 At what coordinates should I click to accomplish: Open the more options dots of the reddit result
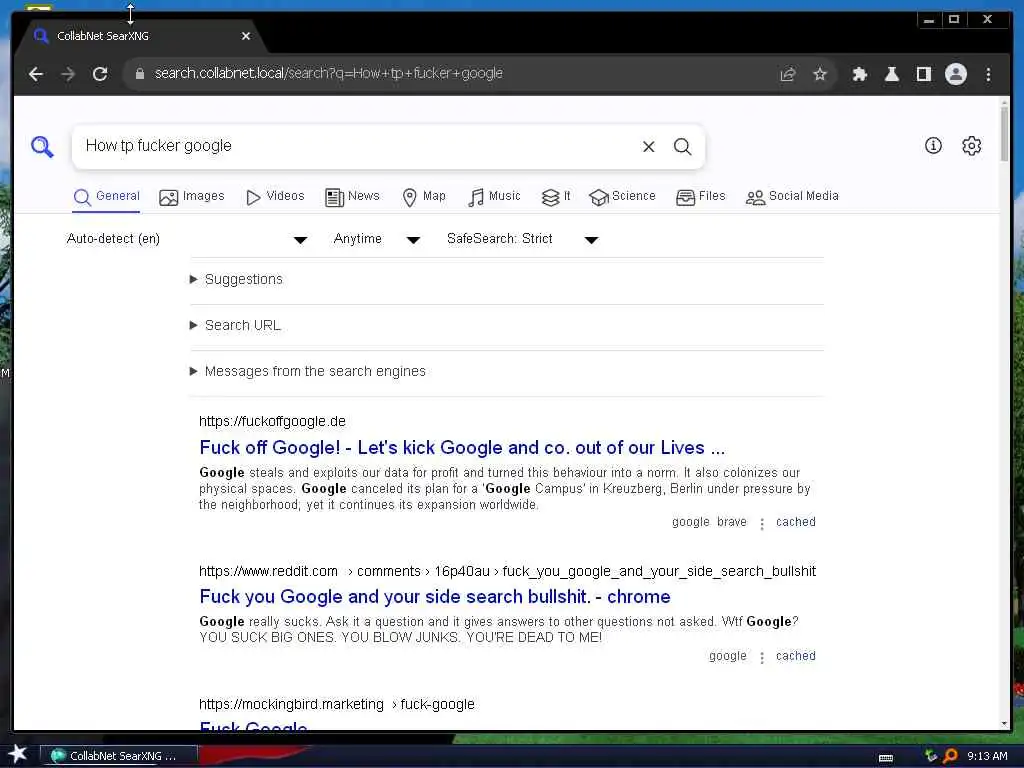[761, 657]
